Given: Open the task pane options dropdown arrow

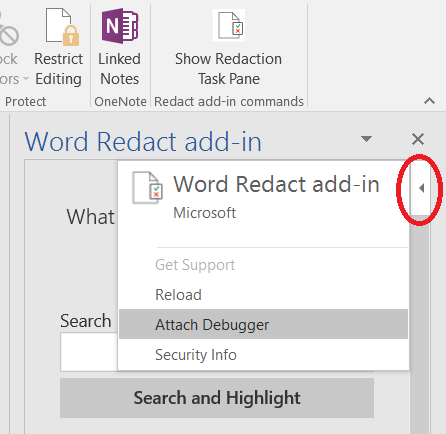Looking at the screenshot, I should (x=366, y=139).
